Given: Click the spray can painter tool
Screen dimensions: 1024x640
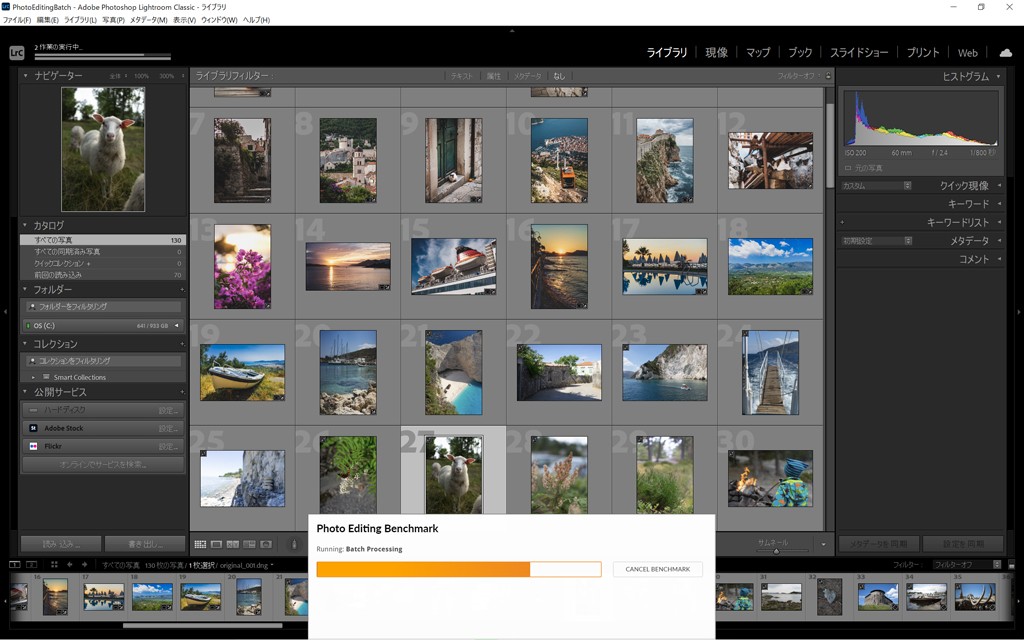Looking at the screenshot, I should coord(294,544).
